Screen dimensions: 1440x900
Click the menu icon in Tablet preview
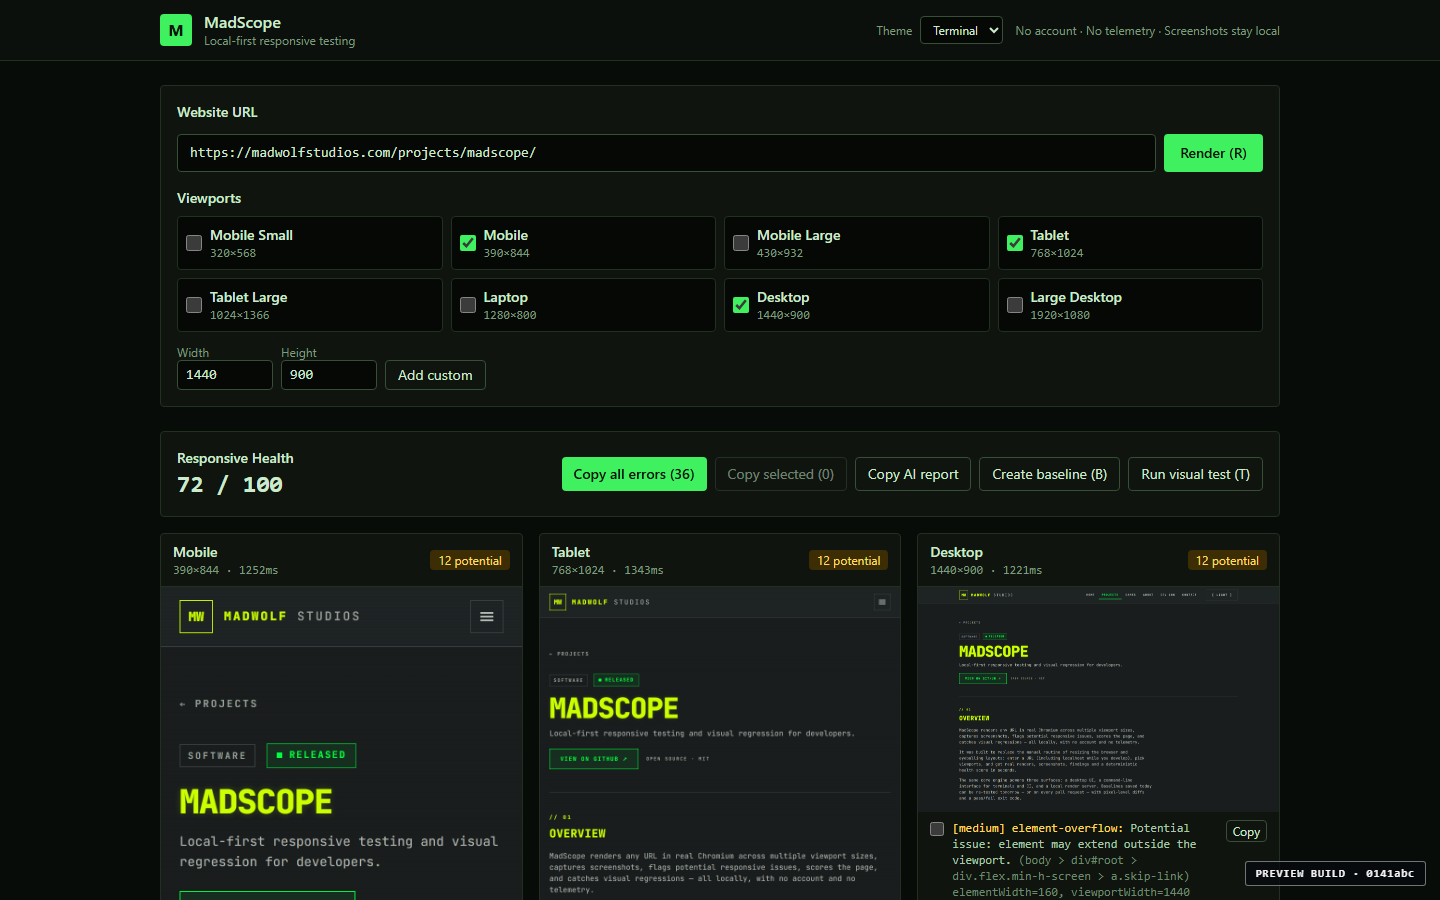[x=882, y=602]
